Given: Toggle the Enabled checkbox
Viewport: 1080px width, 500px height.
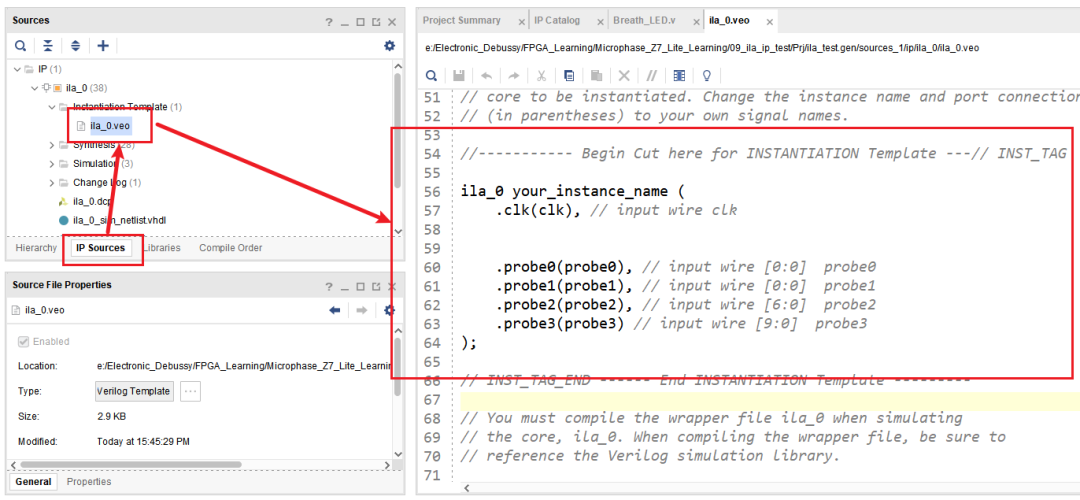Looking at the screenshot, I should click(23, 342).
